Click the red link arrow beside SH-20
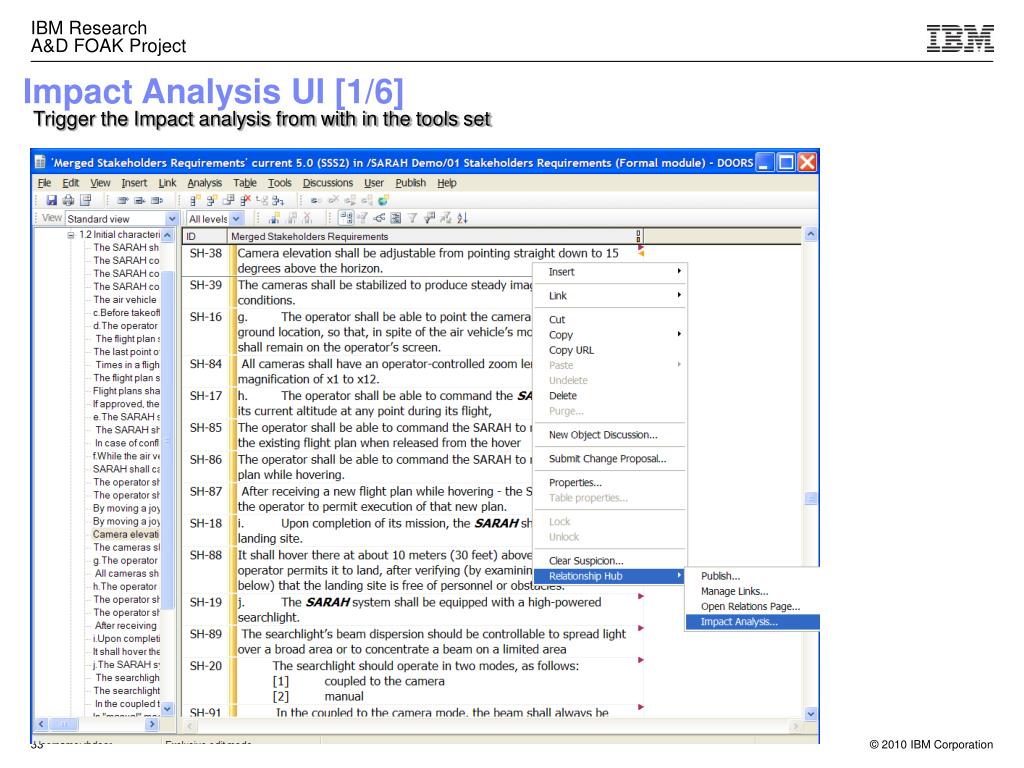Image resolution: width=1024 pixels, height=768 pixels. [x=641, y=660]
